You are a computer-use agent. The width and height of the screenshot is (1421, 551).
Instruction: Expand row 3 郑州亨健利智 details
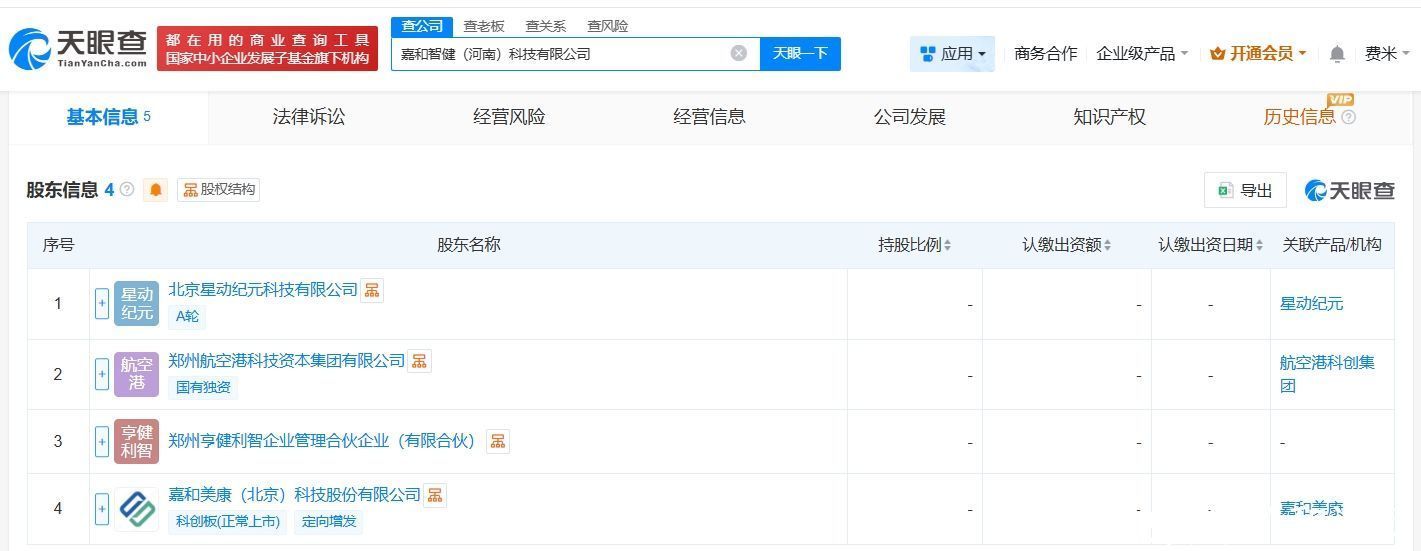[x=102, y=442]
